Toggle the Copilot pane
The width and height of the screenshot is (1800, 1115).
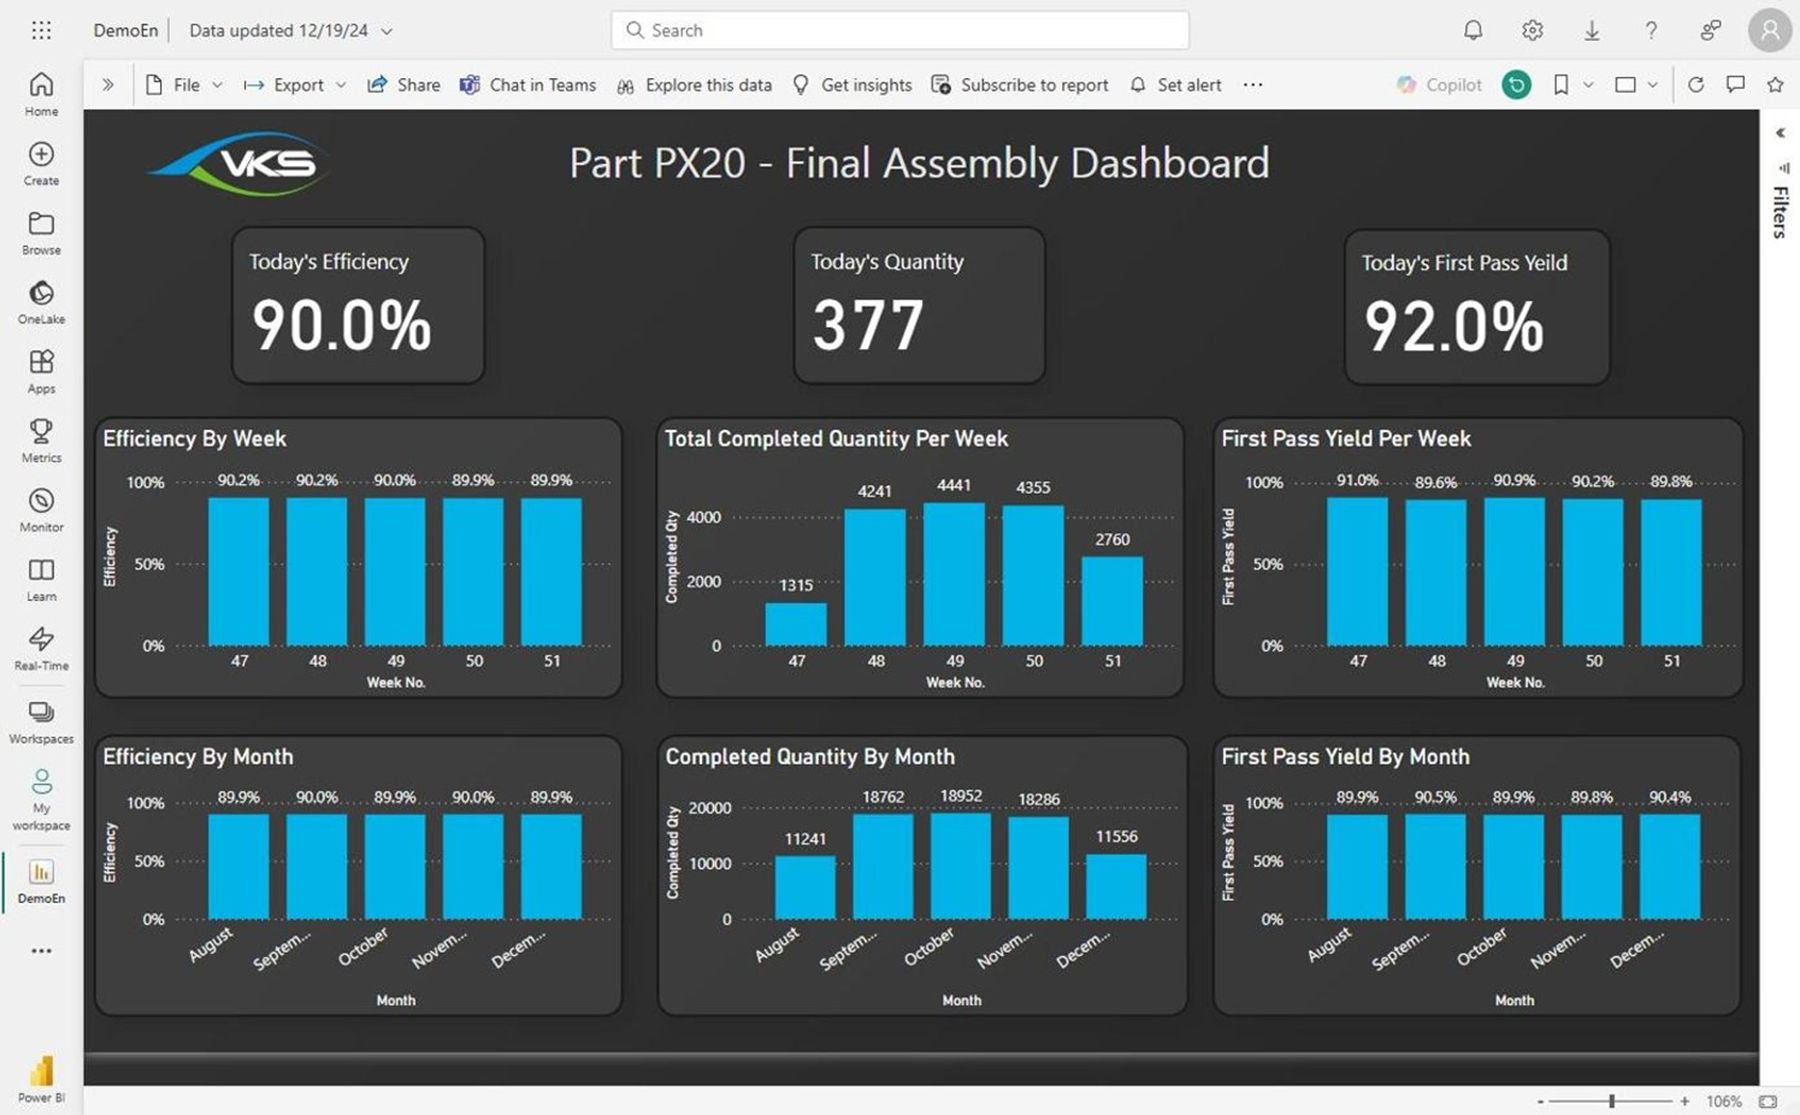click(x=1439, y=85)
